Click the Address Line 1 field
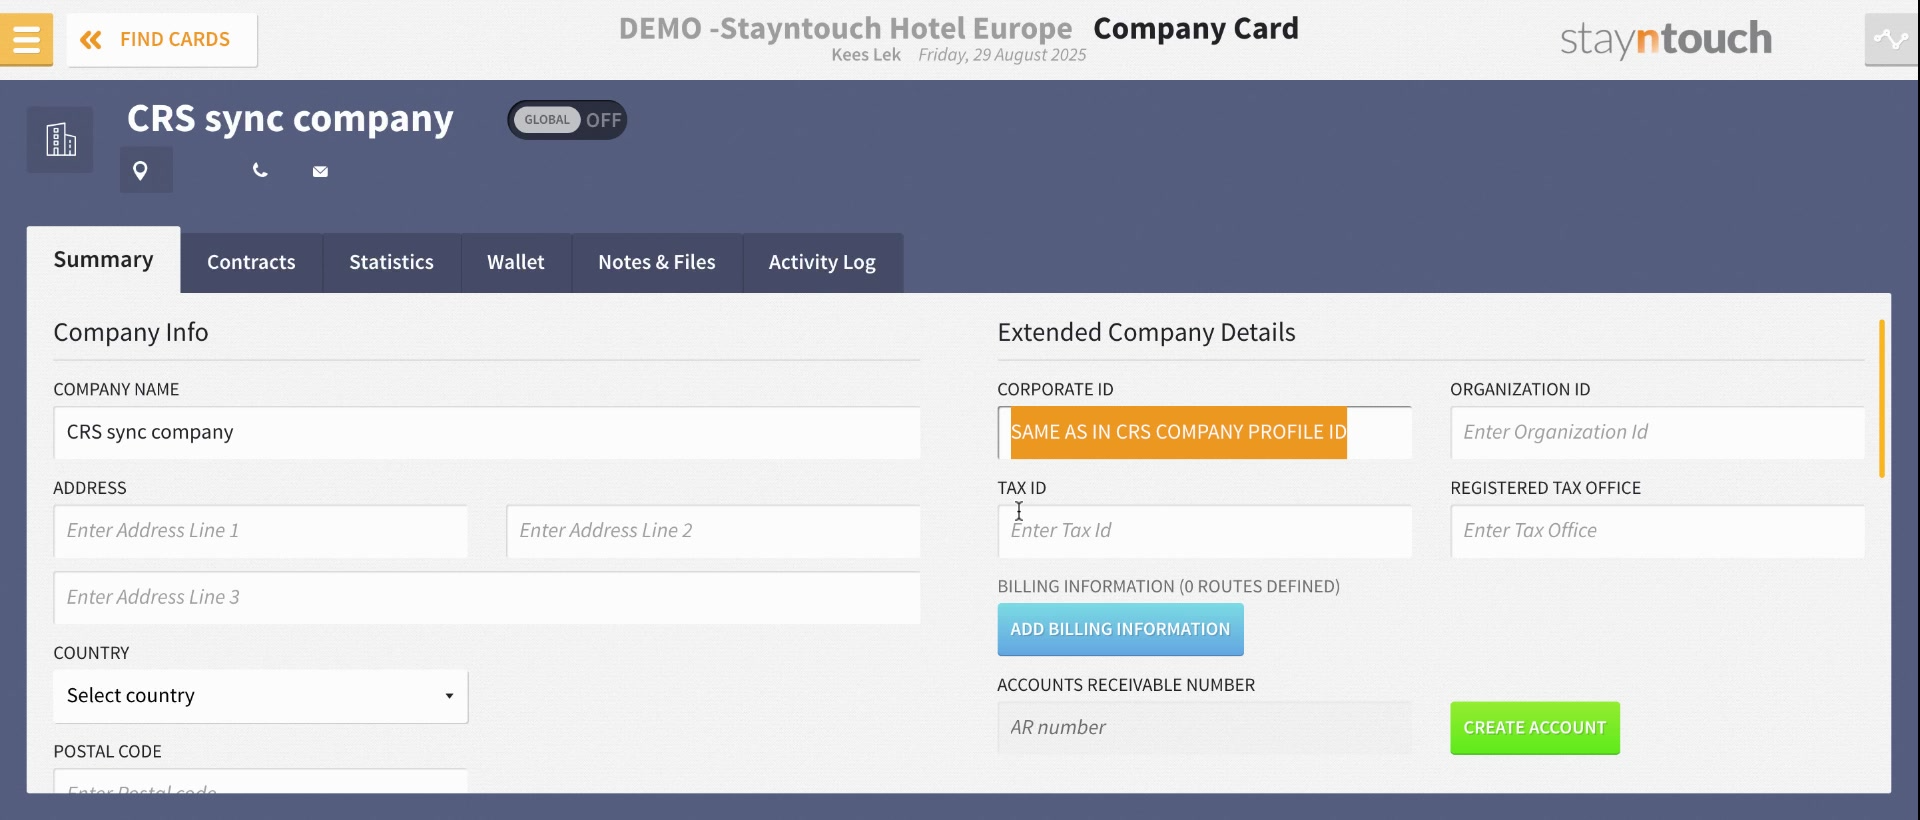The image size is (1920, 820). [x=260, y=531]
